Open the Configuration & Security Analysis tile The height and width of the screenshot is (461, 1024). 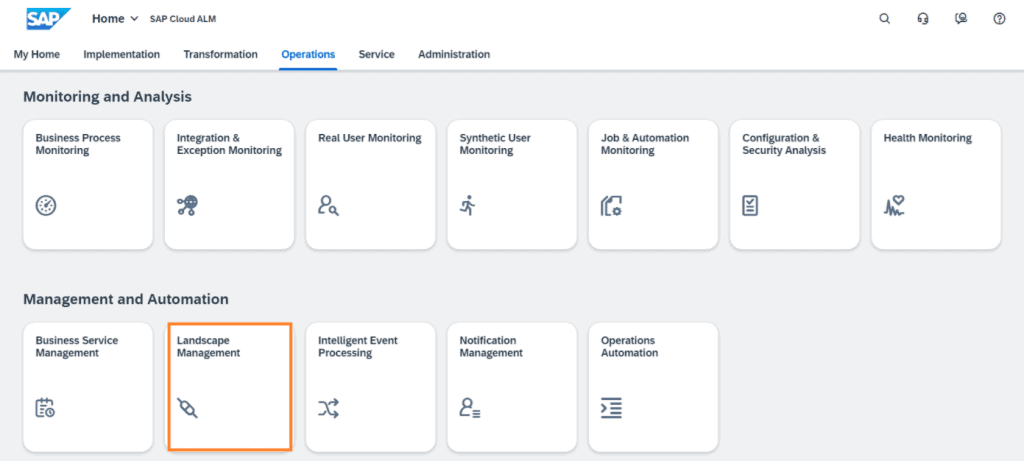click(794, 184)
